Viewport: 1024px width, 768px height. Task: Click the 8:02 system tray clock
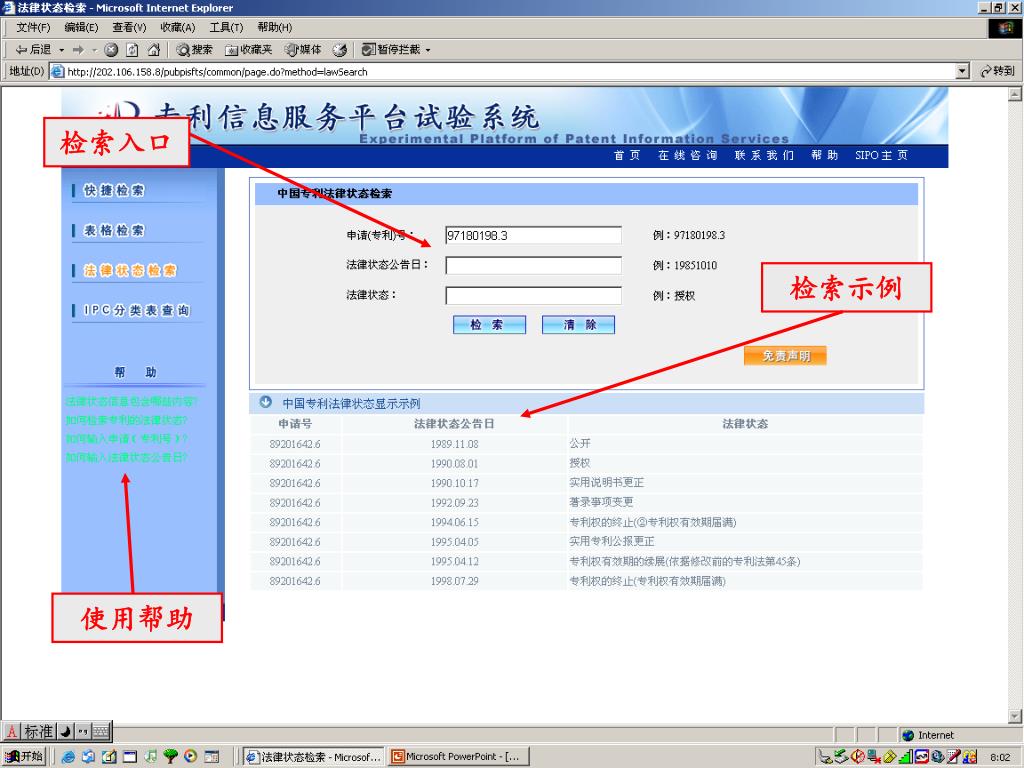(x=1000, y=757)
